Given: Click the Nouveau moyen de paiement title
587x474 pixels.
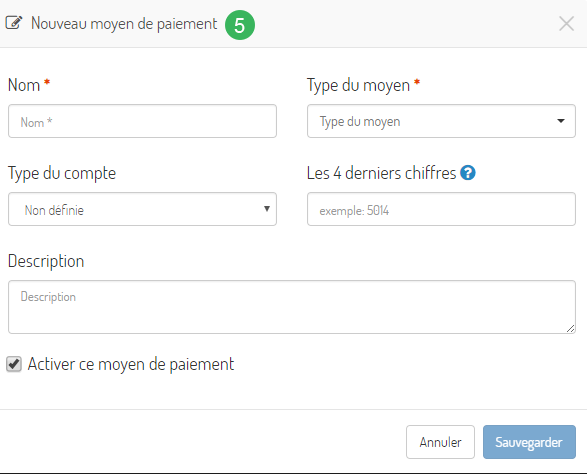Looking at the screenshot, I should coord(124,24).
